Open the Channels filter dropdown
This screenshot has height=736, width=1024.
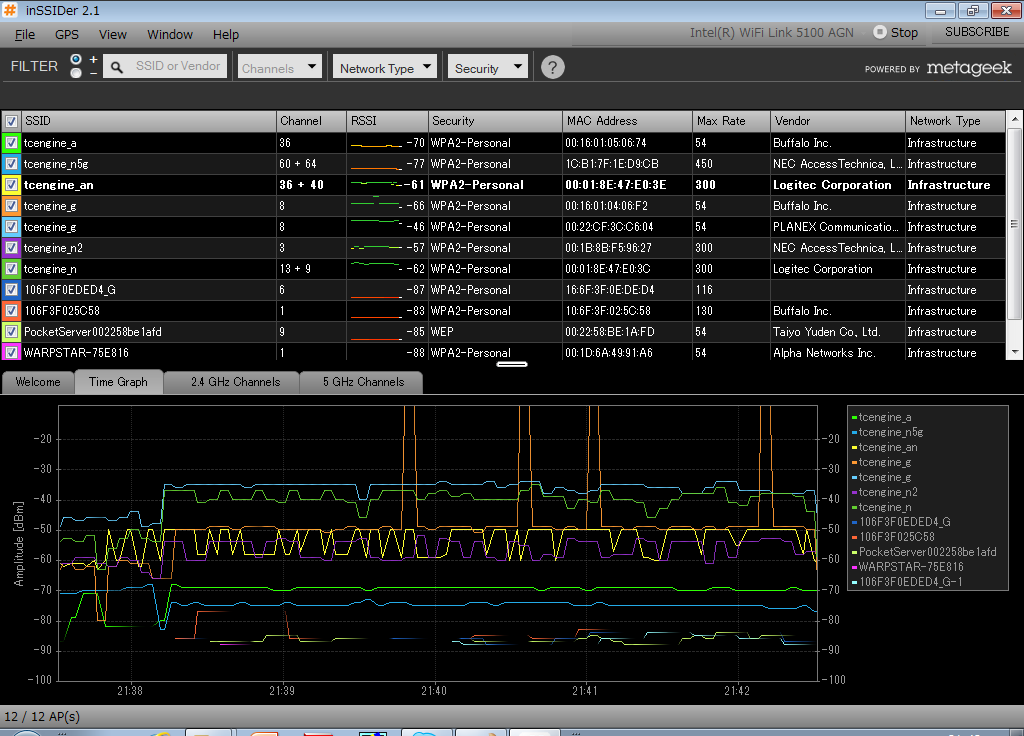click(x=280, y=67)
